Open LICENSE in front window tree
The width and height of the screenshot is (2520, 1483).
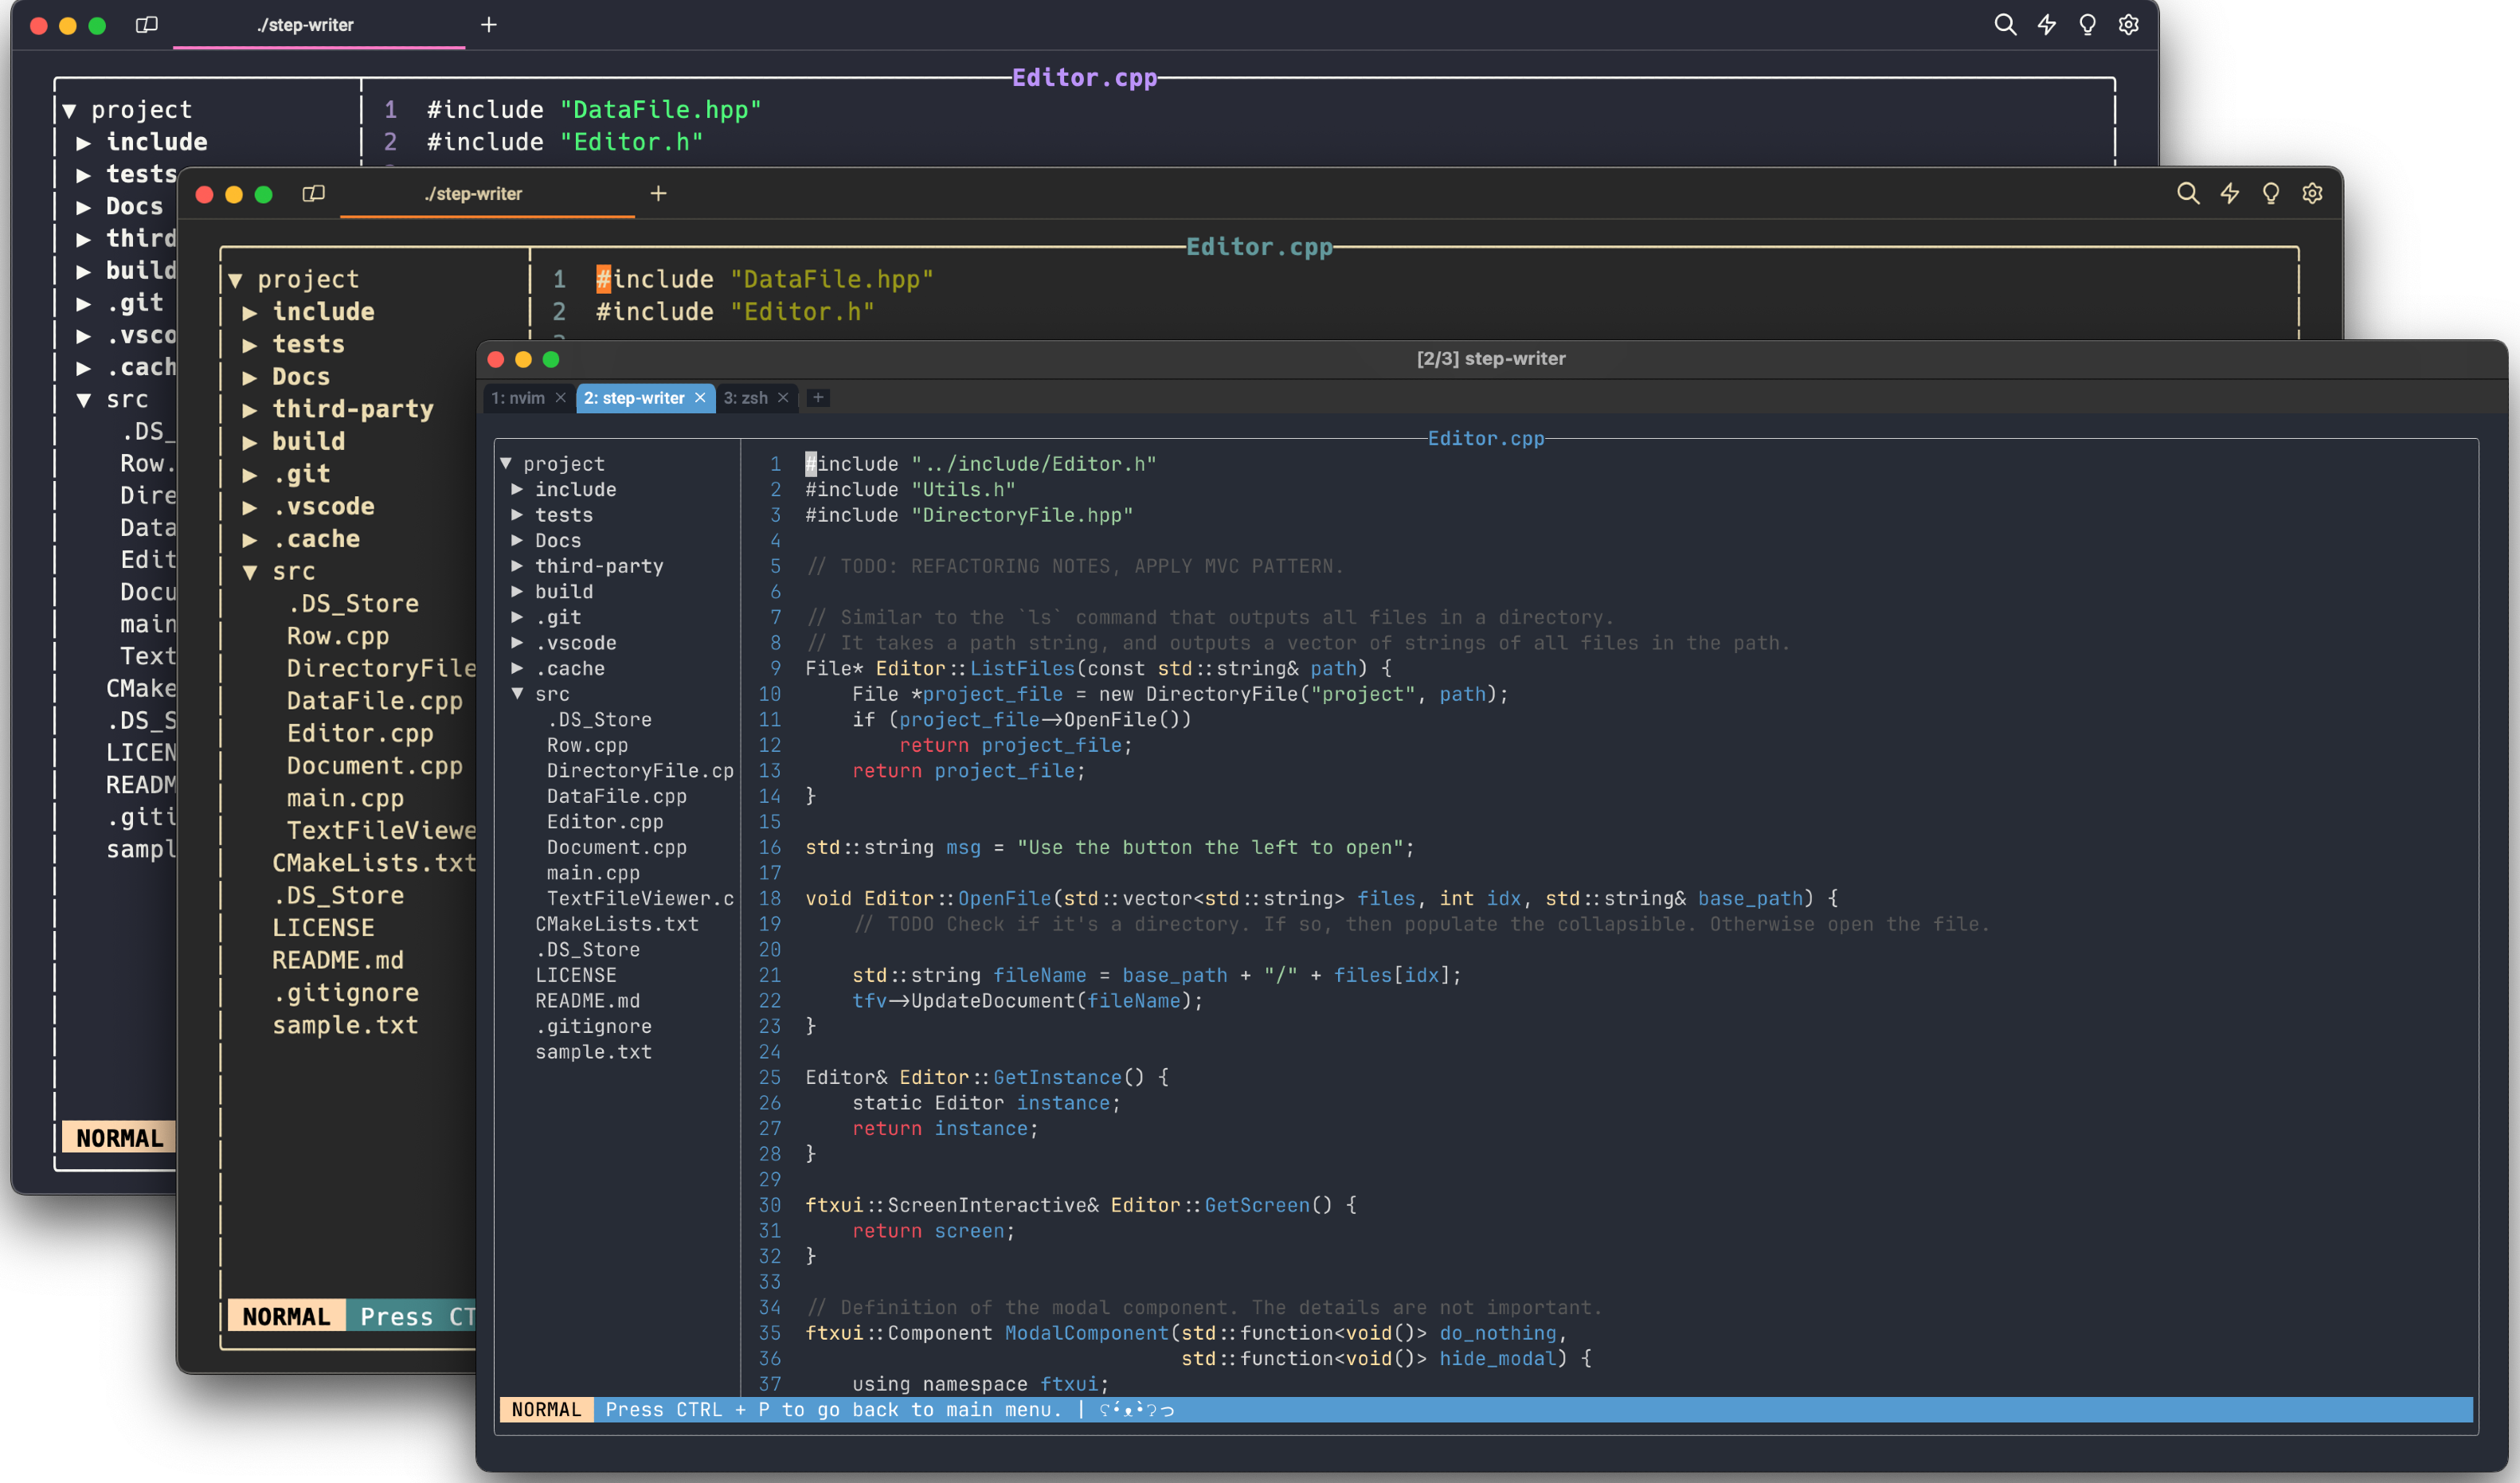575,975
